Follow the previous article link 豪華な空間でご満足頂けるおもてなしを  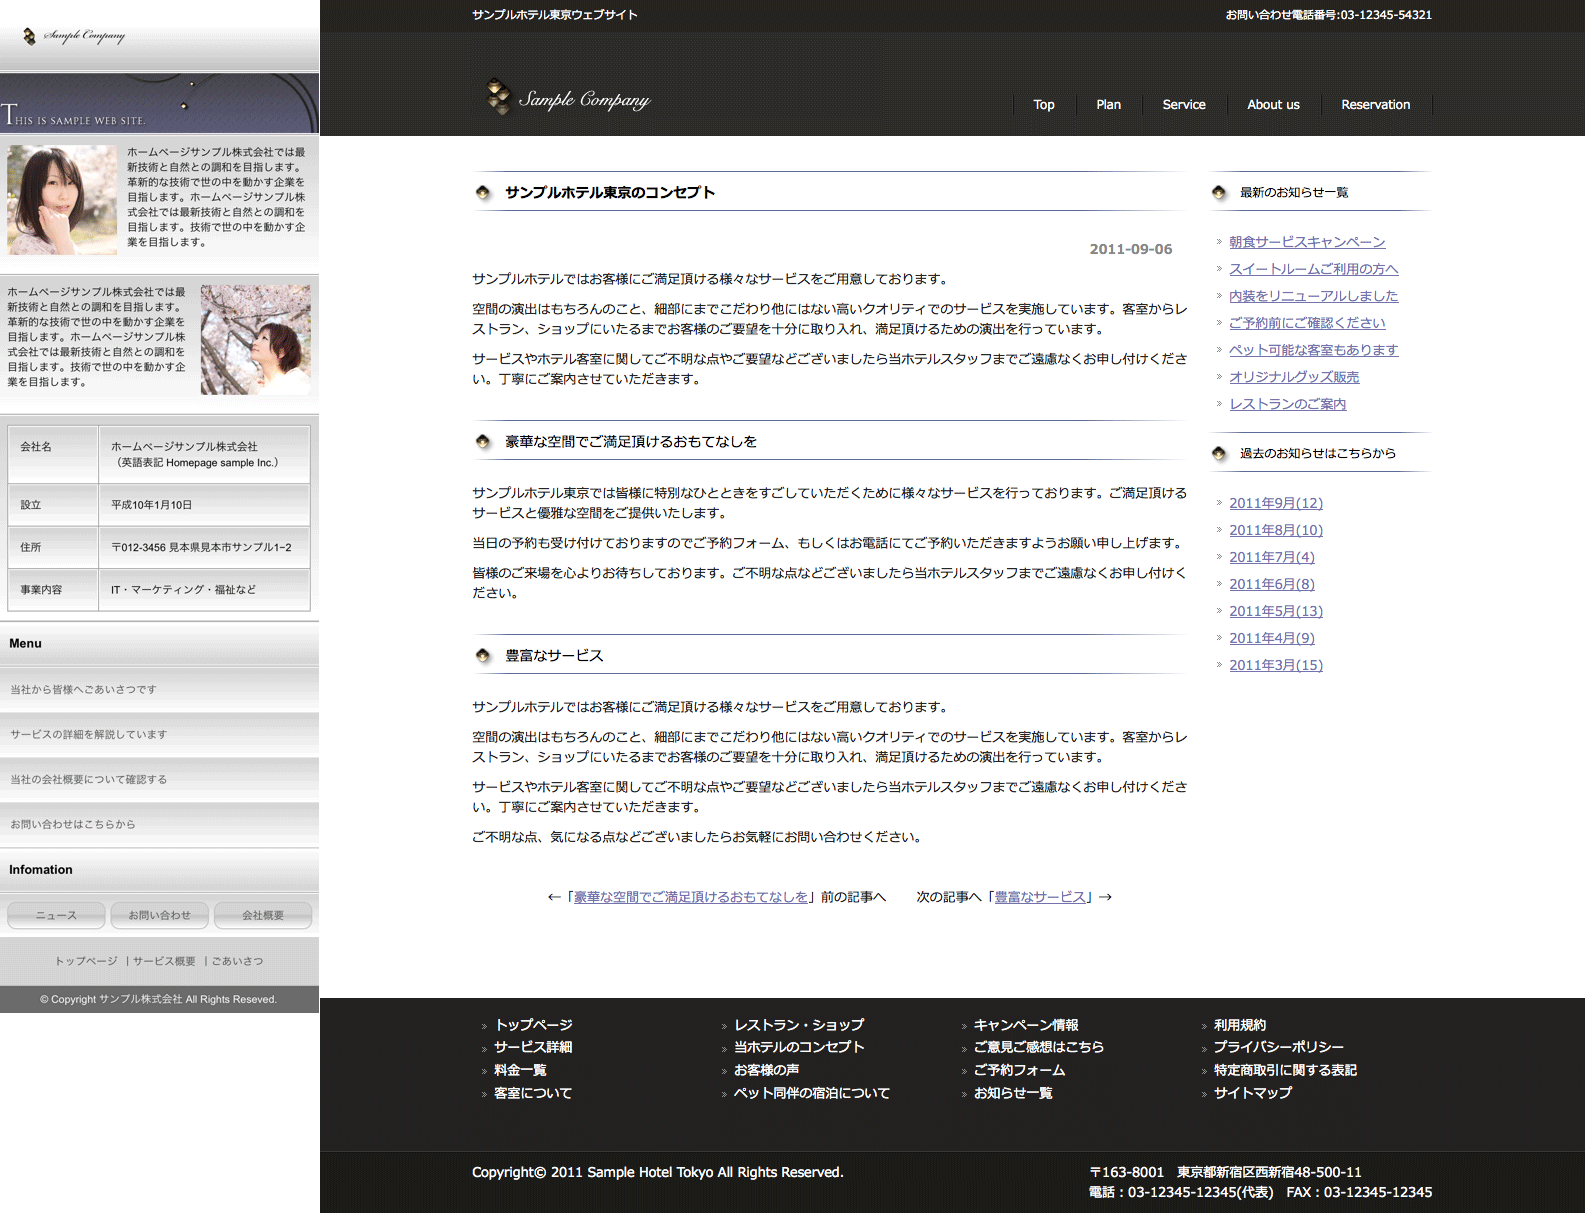[x=690, y=897]
